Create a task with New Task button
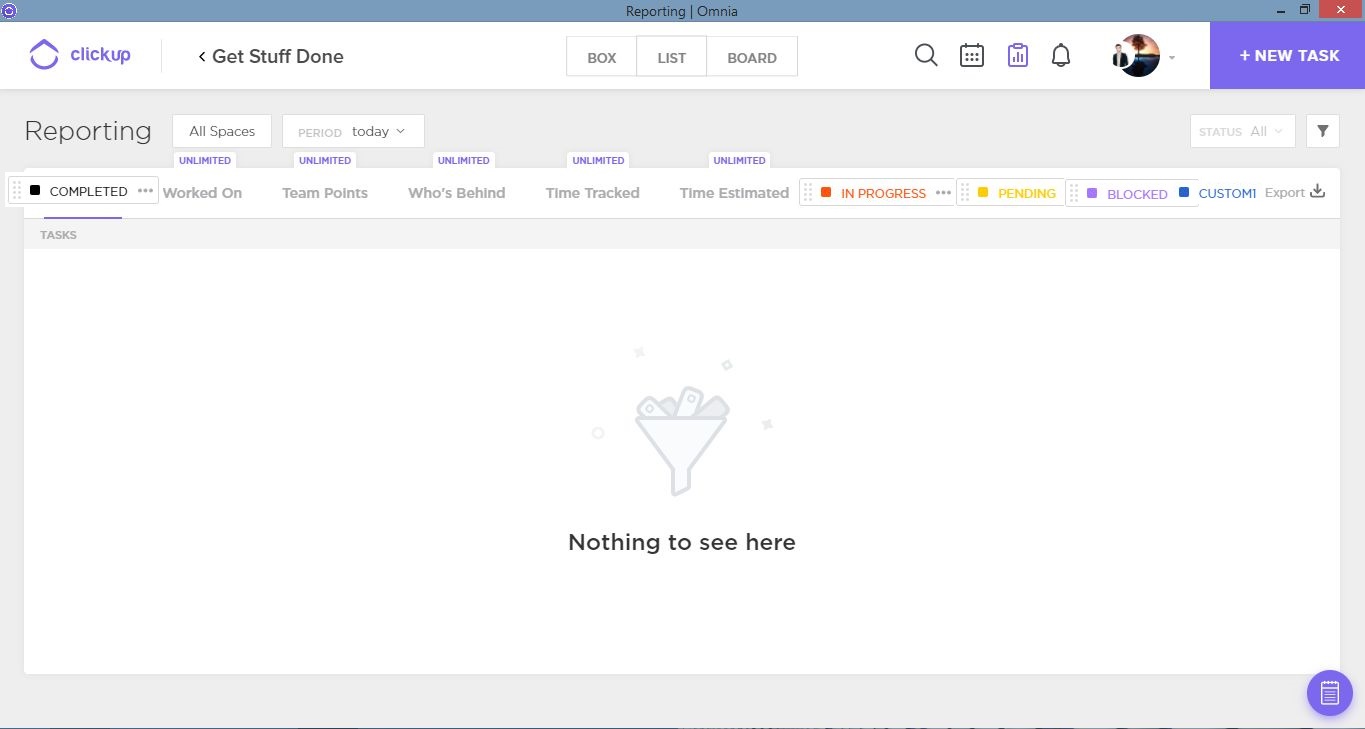 click(1288, 55)
